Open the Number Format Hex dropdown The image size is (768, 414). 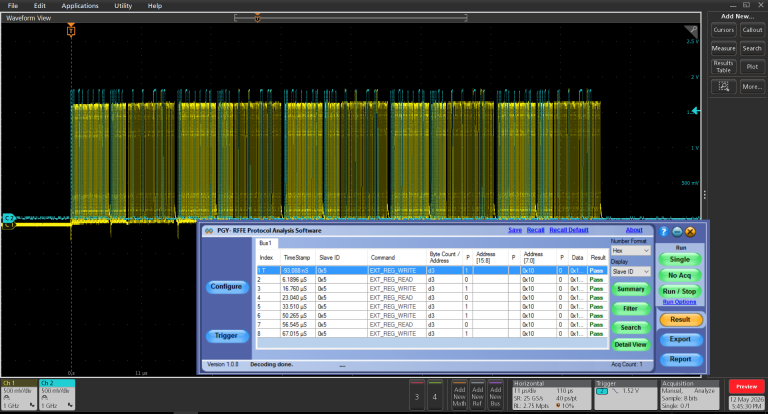point(630,250)
